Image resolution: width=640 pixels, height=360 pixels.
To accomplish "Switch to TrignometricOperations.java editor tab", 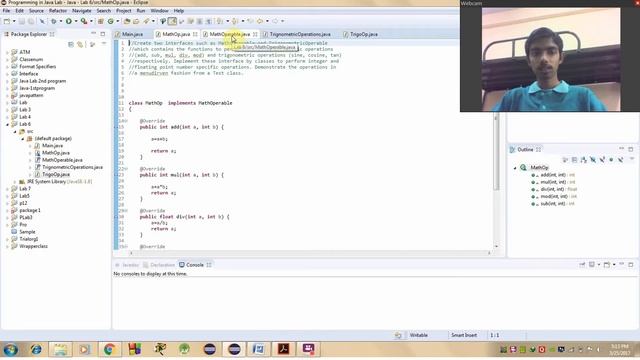I will click(x=300, y=34).
